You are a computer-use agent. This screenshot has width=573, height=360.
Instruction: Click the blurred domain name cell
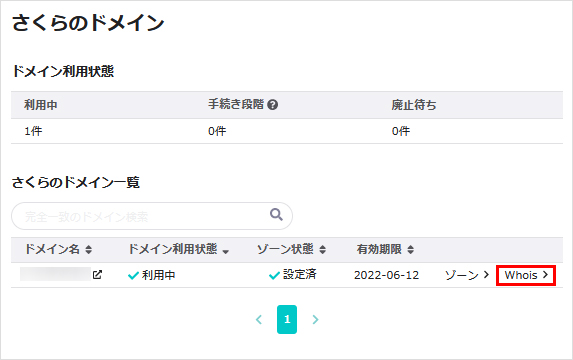point(56,274)
